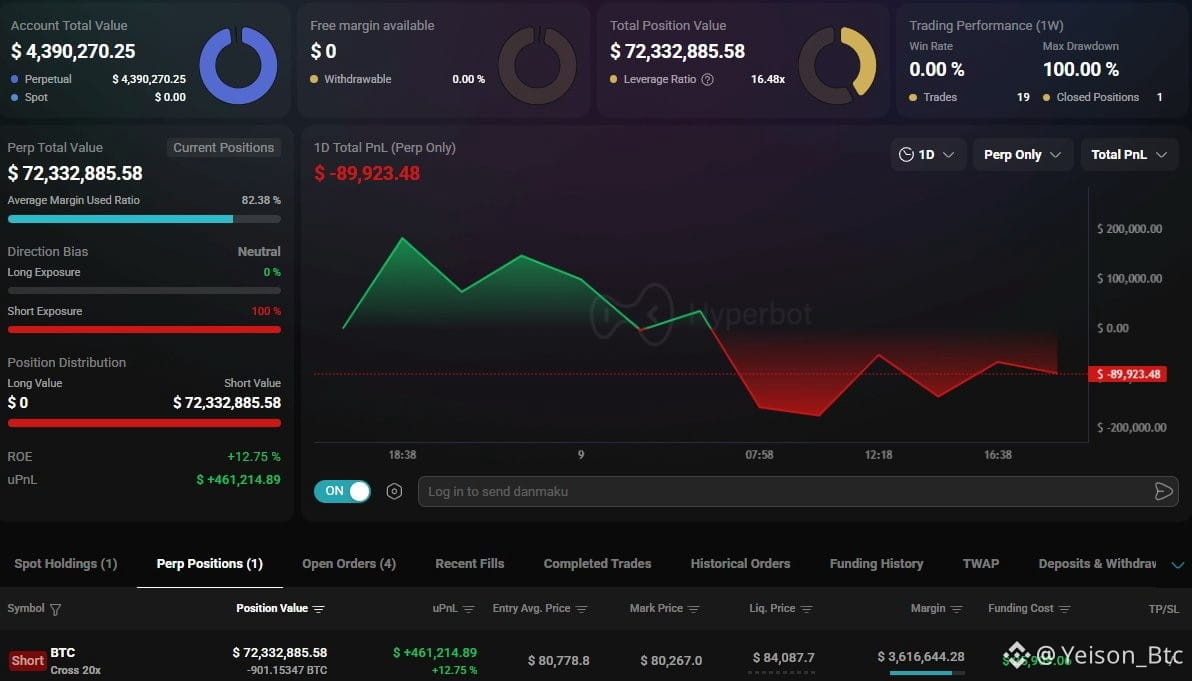Click the $ -89,923.48 chart price marker
The width and height of the screenshot is (1192, 681).
coord(1127,374)
